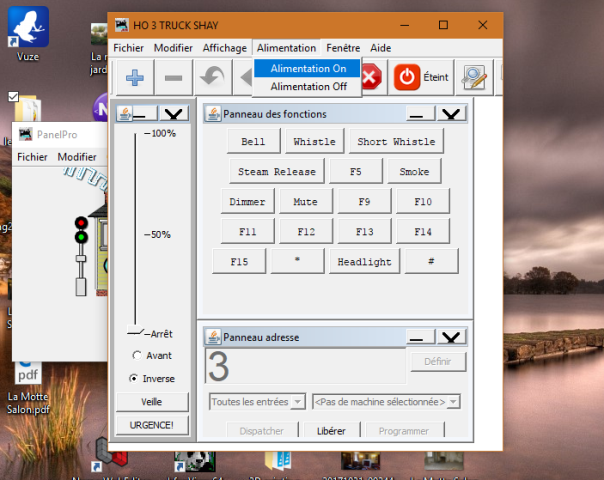Click the curved undo arrow icon
The width and height of the screenshot is (604, 480).
pos(211,77)
